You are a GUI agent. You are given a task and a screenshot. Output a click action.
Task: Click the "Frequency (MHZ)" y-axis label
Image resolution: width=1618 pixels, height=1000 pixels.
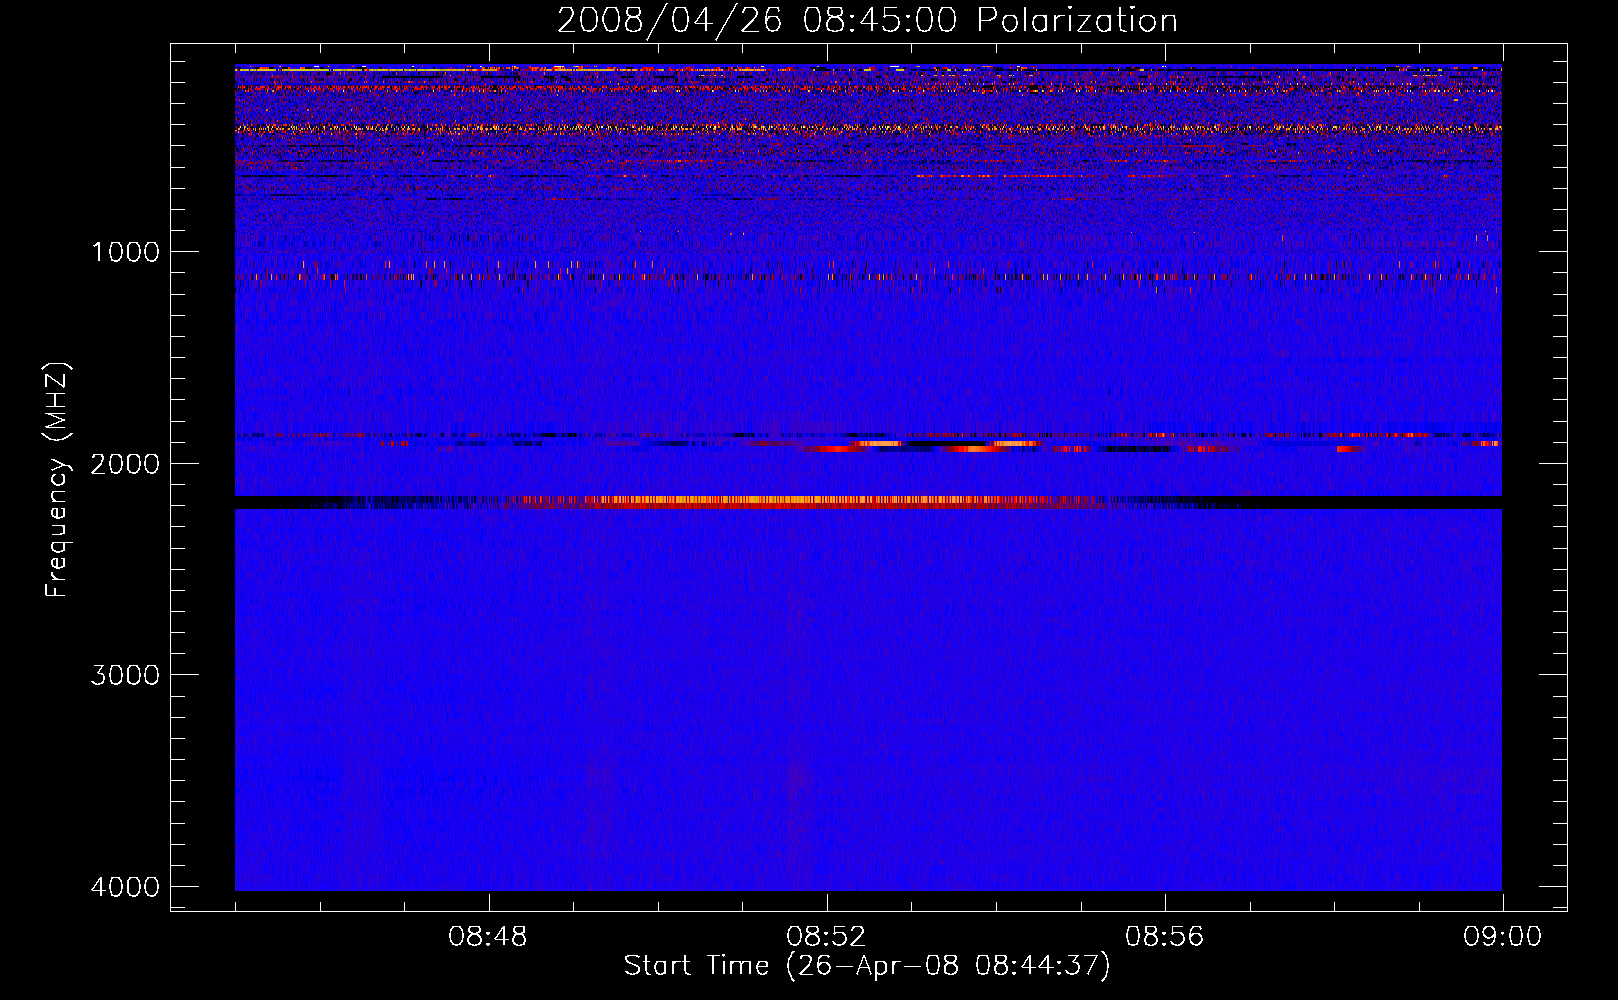[57, 481]
